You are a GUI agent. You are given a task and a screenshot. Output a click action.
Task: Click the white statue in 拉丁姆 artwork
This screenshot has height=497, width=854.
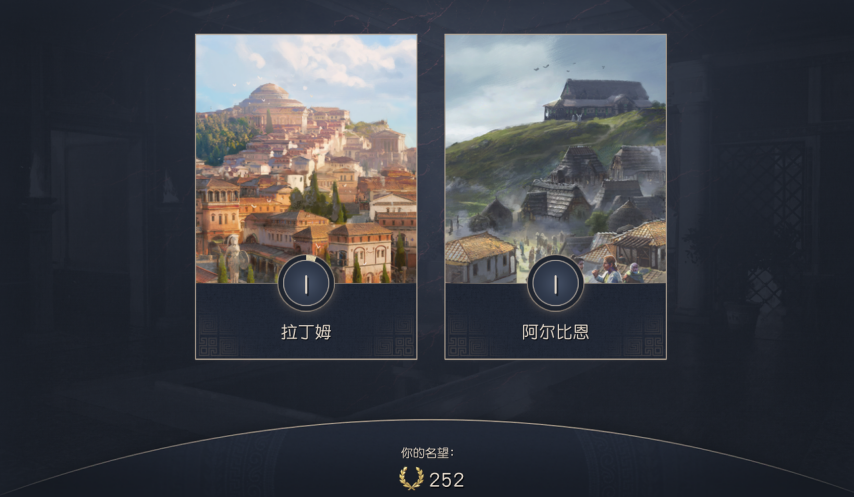233,258
